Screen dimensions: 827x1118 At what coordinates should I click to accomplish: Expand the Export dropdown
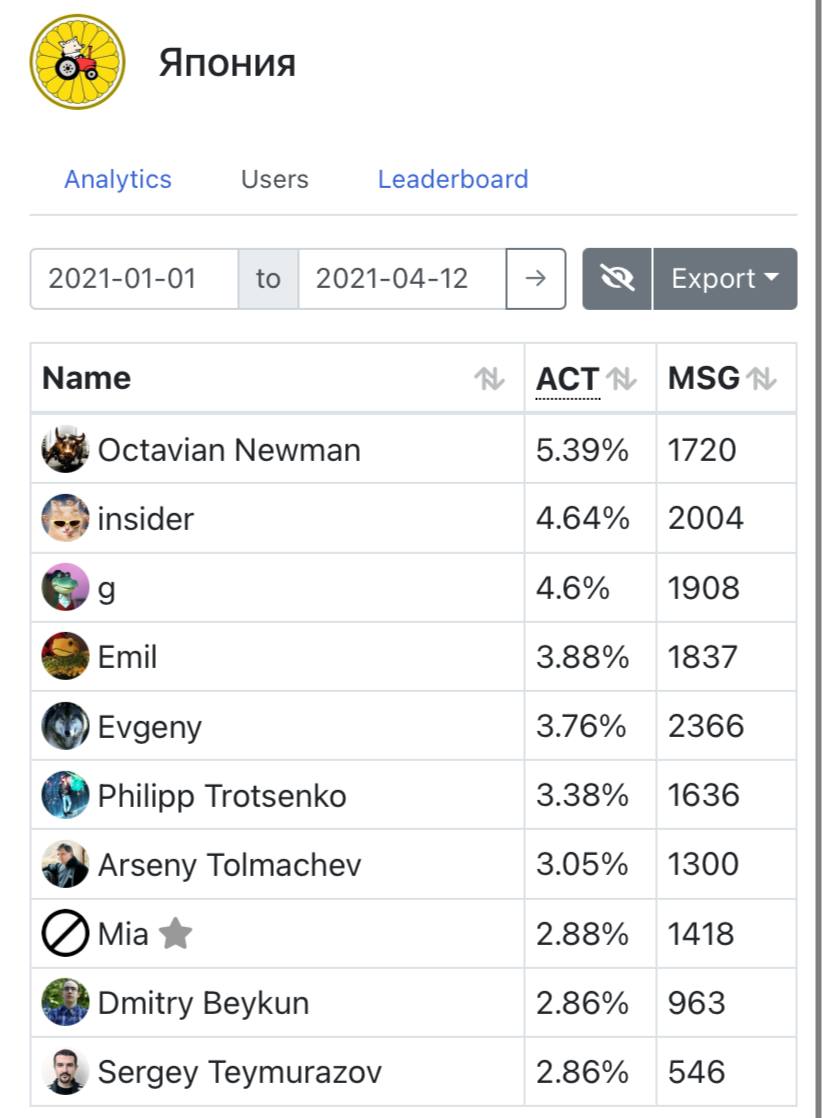[725, 278]
